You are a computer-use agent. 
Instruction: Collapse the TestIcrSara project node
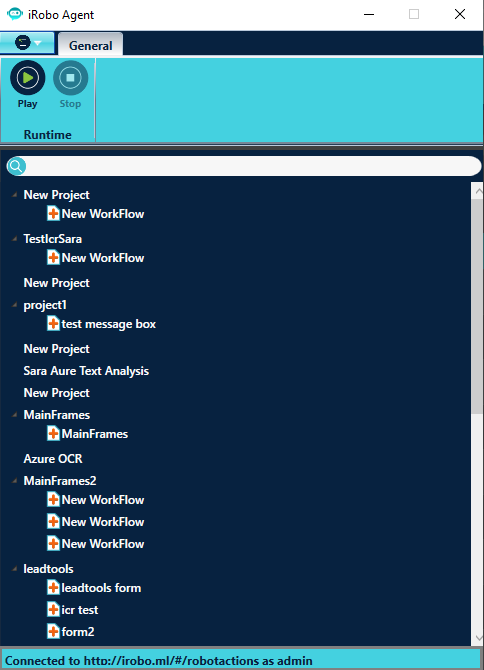15,239
